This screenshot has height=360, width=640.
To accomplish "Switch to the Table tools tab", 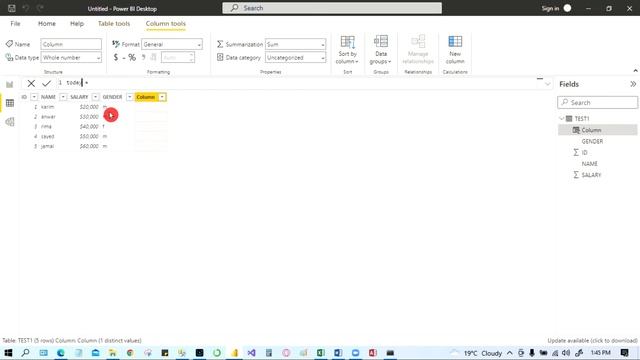I will click(114, 24).
